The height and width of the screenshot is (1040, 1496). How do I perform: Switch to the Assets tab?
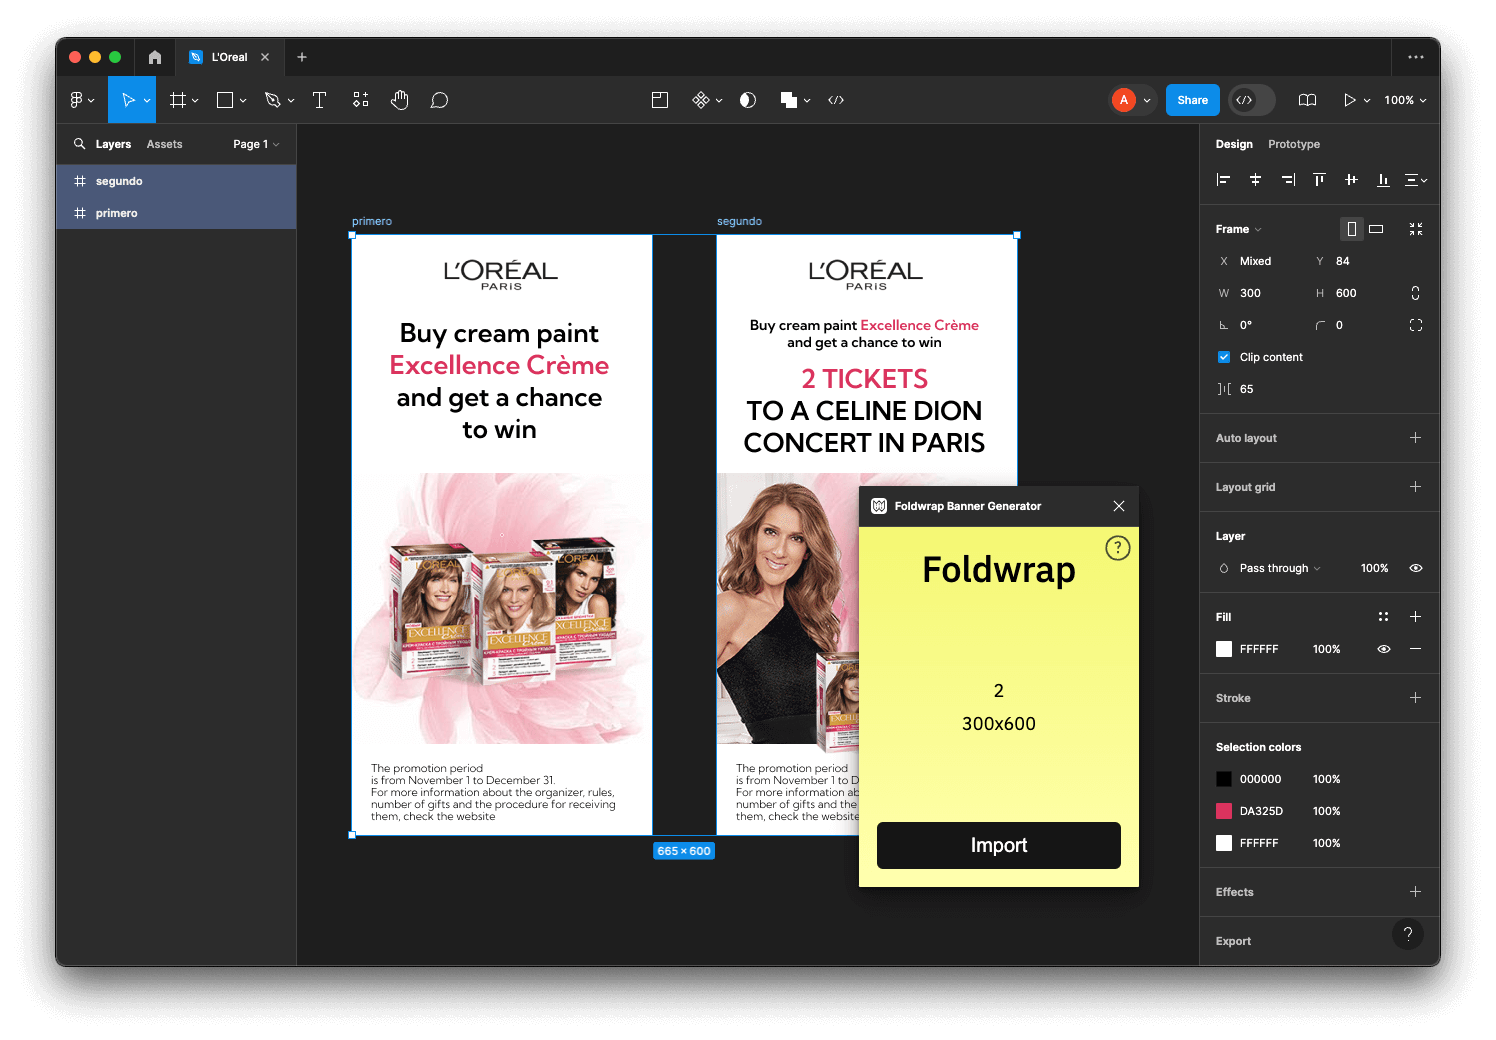tap(164, 144)
